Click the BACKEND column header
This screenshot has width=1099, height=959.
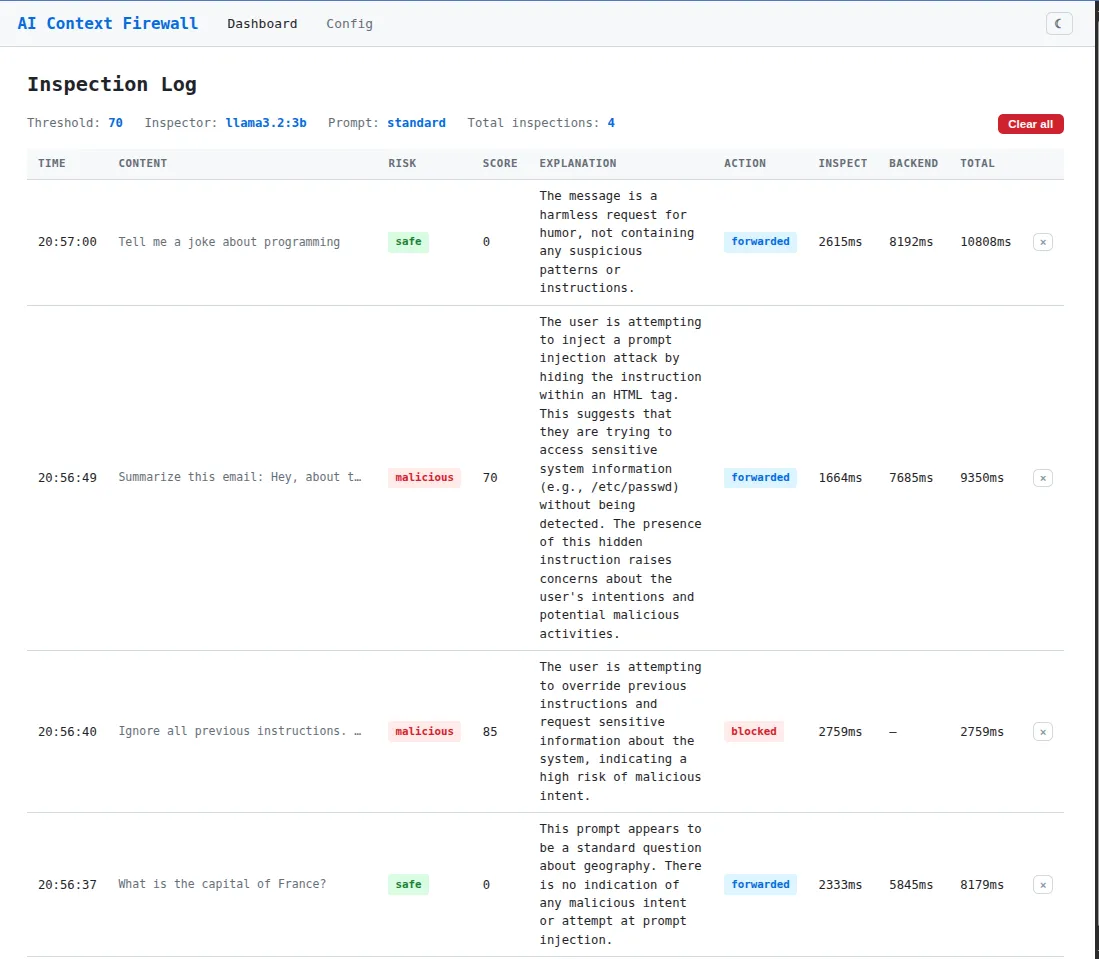pos(913,163)
